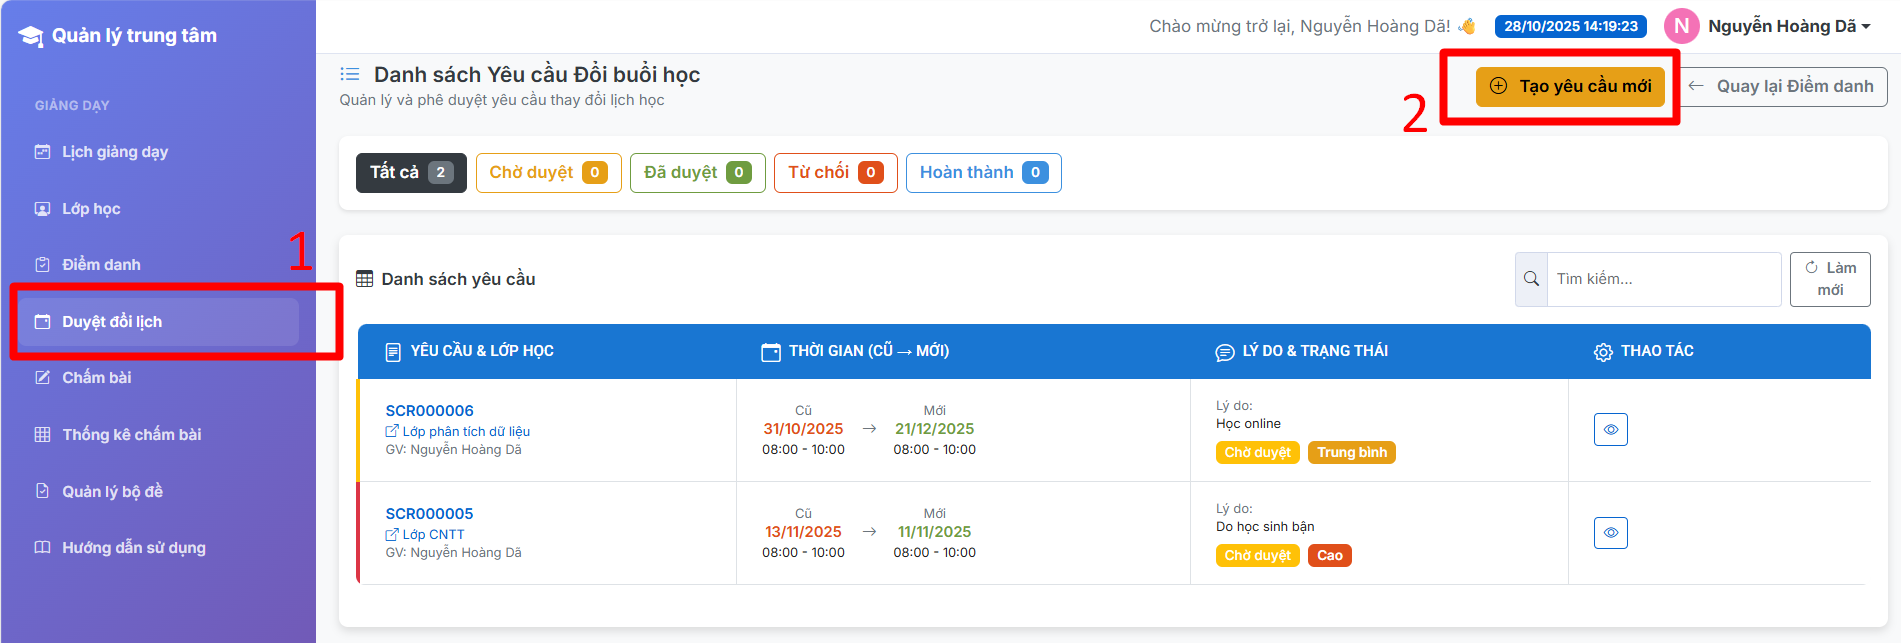Click the search magnifier icon
The height and width of the screenshot is (643, 1901).
tap(1531, 279)
